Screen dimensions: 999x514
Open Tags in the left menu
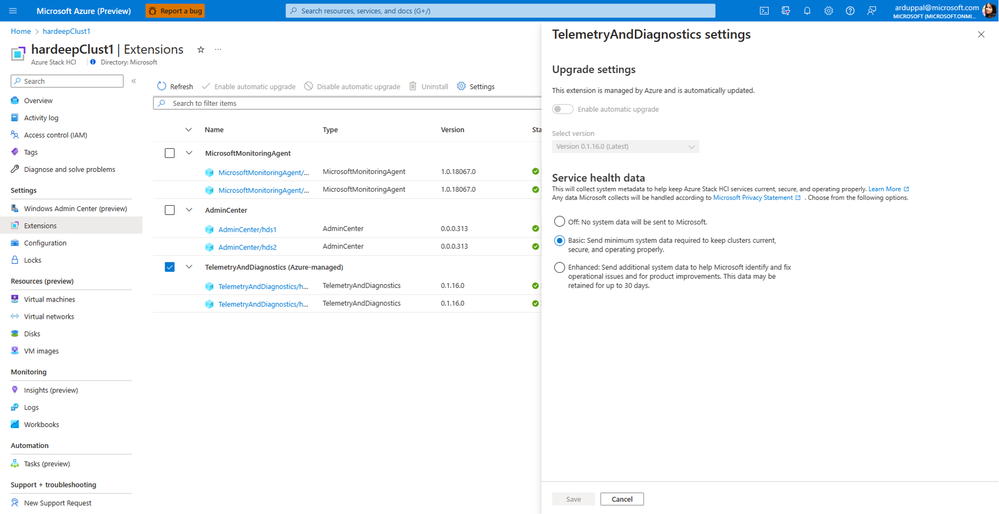(x=31, y=152)
